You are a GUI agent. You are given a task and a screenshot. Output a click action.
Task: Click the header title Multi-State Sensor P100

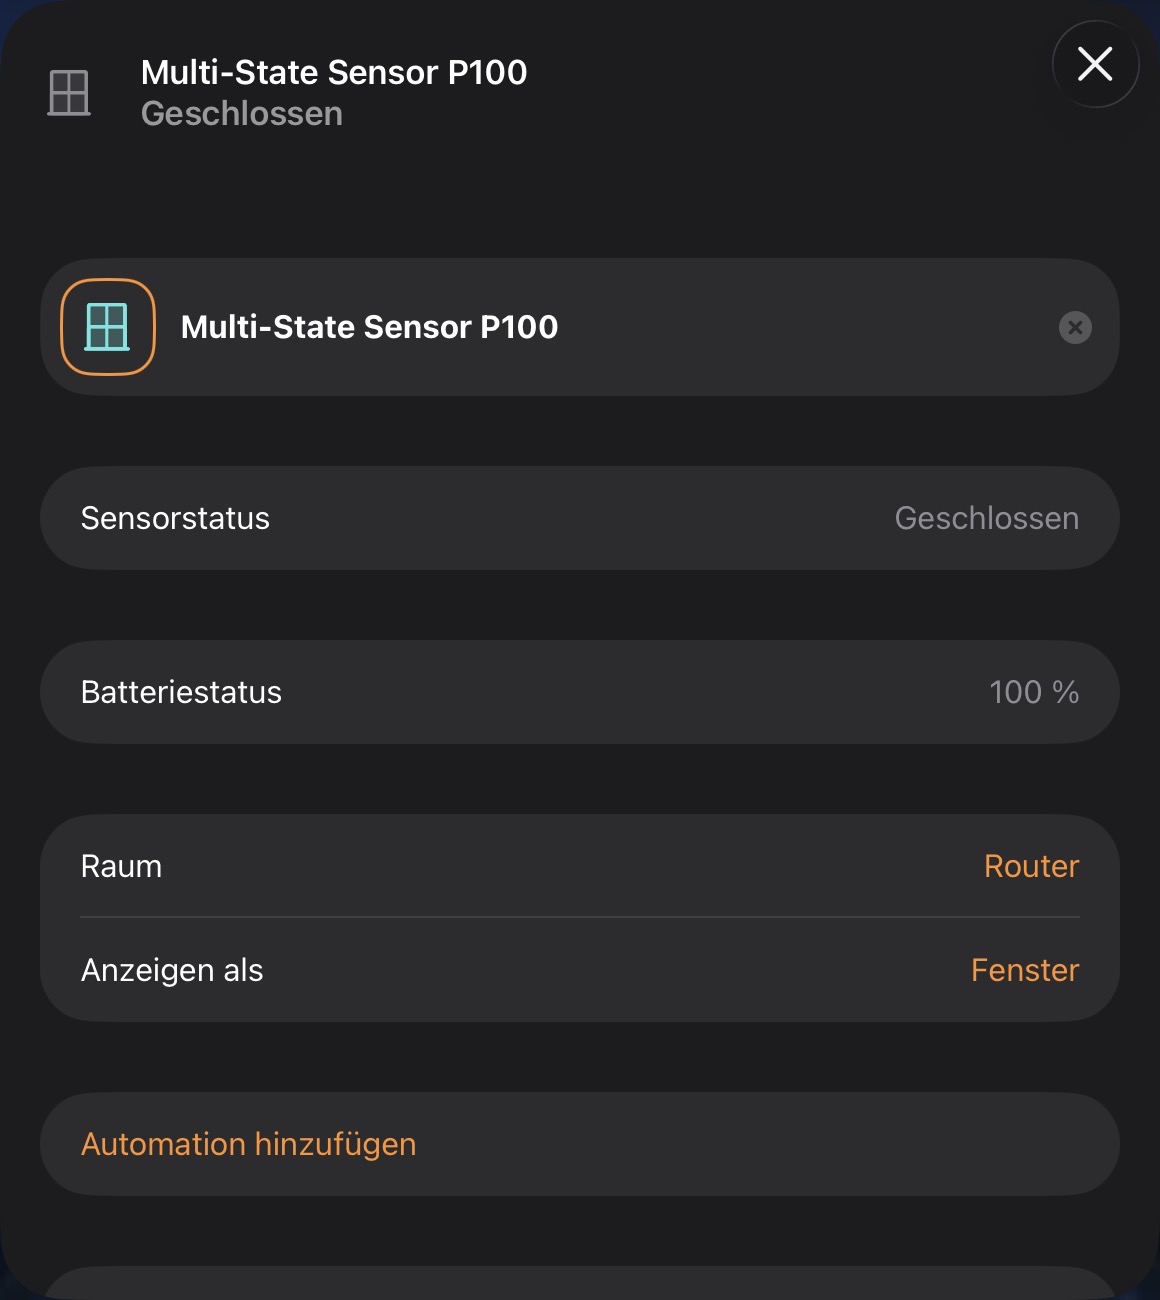pyautogui.click(x=334, y=72)
